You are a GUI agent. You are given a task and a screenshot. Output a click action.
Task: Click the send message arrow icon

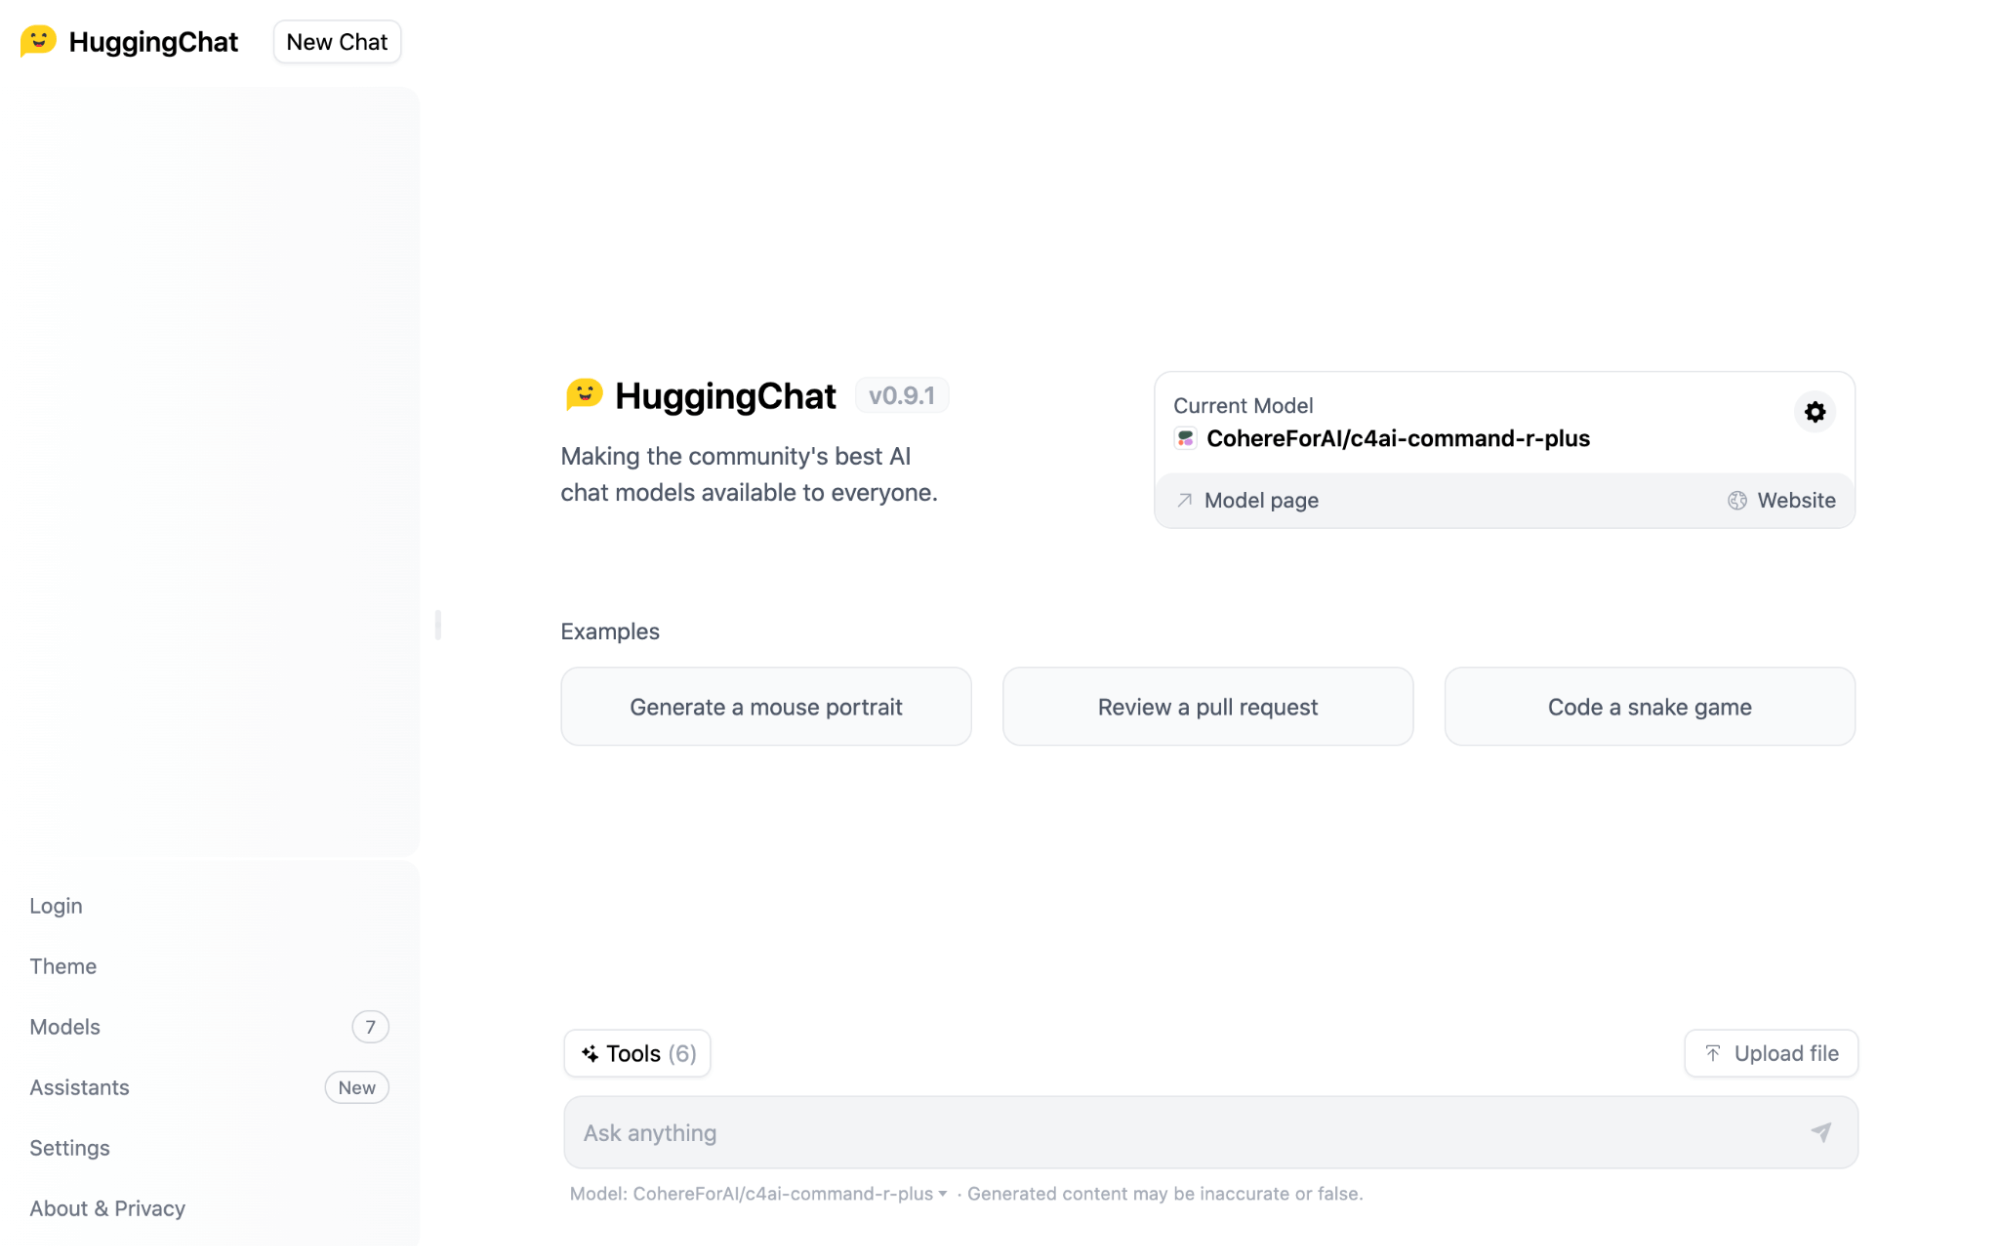pos(1821,1132)
